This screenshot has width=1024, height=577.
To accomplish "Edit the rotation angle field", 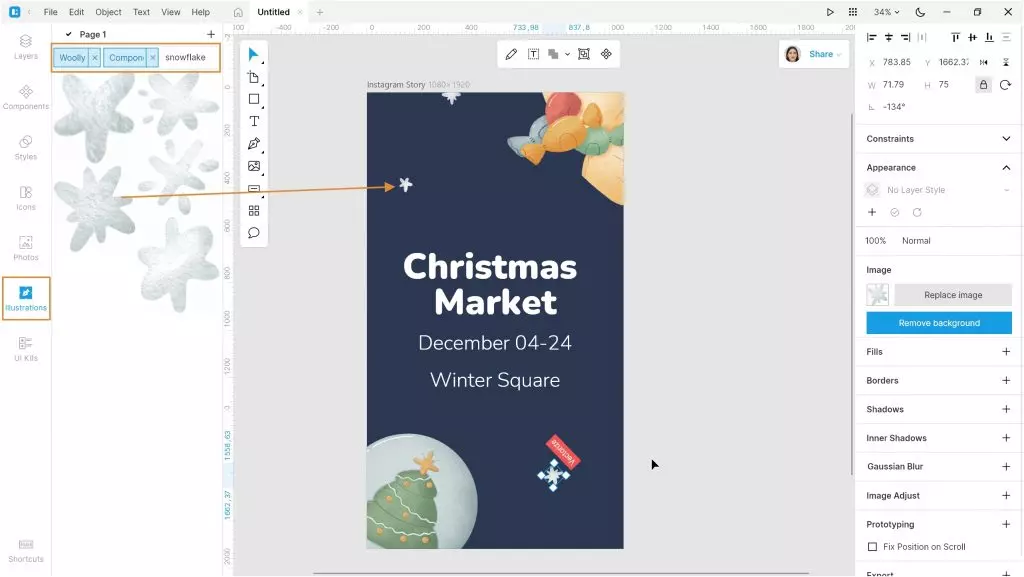I will click(x=894, y=106).
